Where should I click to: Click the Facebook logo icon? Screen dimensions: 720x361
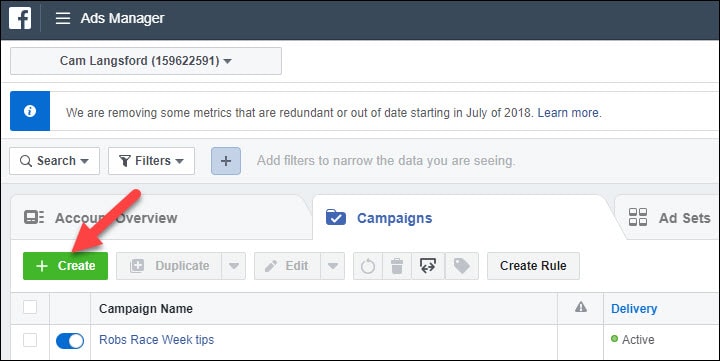[x=20, y=18]
